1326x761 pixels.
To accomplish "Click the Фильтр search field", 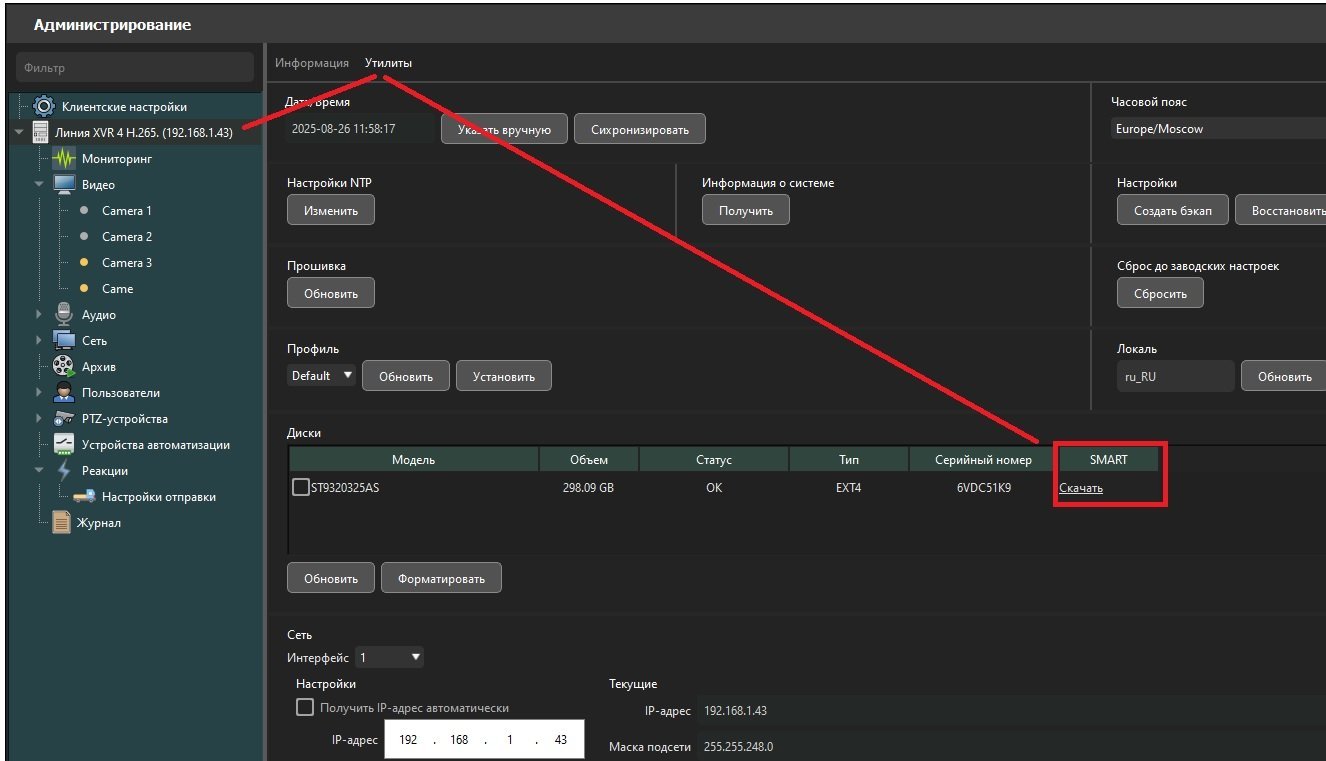I will 135,68.
